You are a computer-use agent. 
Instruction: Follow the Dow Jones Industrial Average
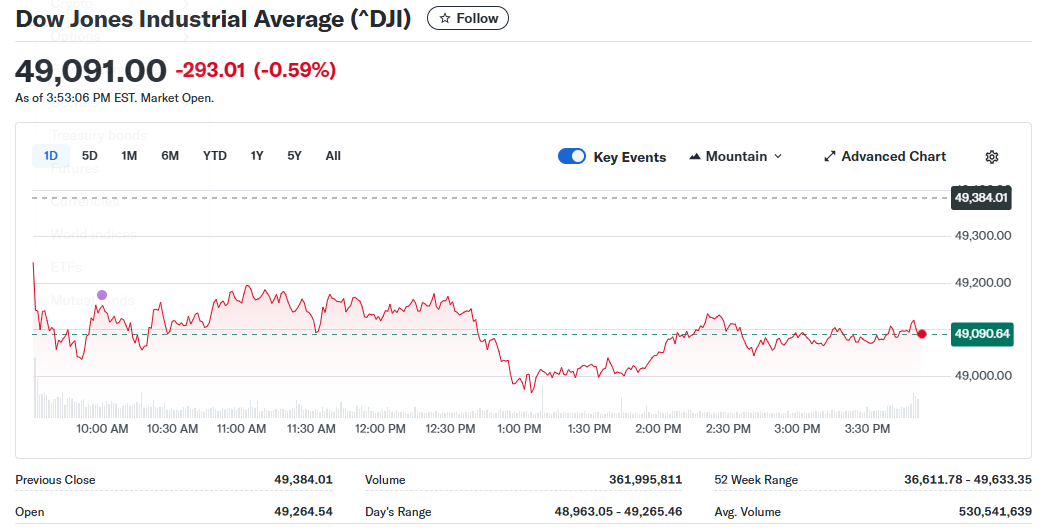[468, 19]
